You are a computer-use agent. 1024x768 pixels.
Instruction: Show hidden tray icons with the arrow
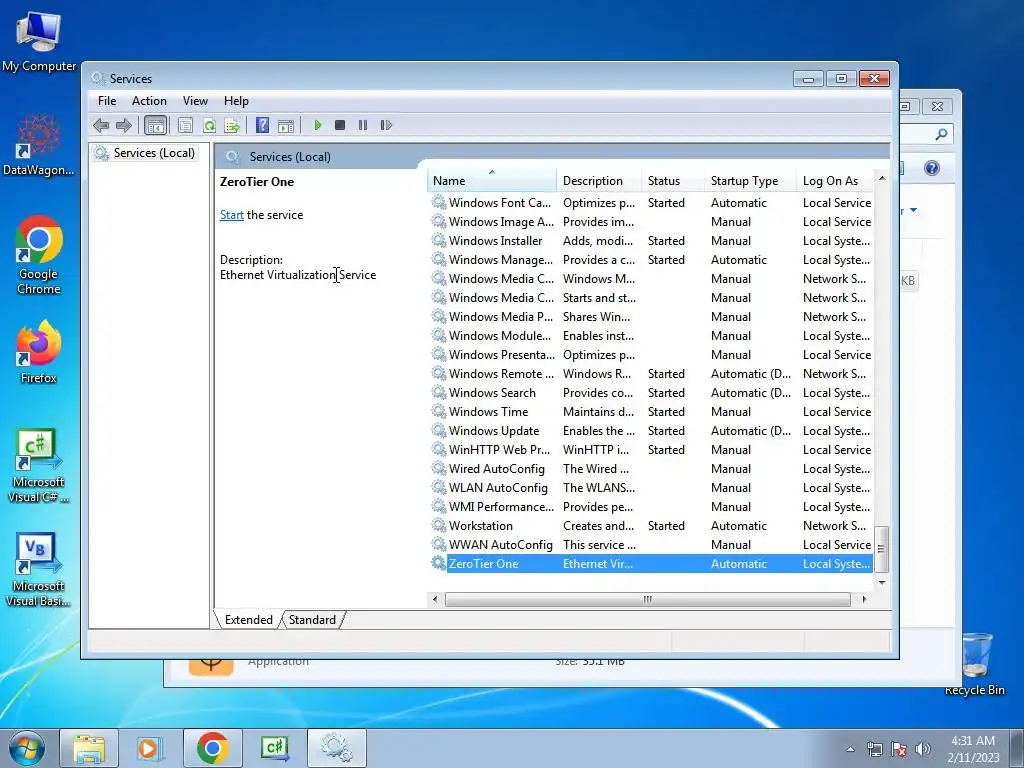point(850,749)
